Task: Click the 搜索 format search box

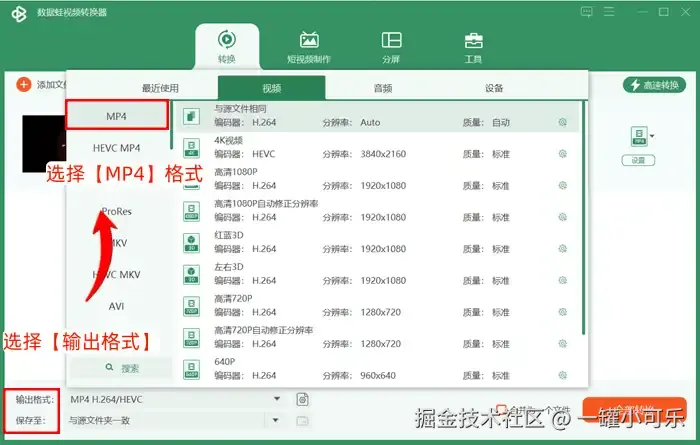Action: [x=121, y=368]
